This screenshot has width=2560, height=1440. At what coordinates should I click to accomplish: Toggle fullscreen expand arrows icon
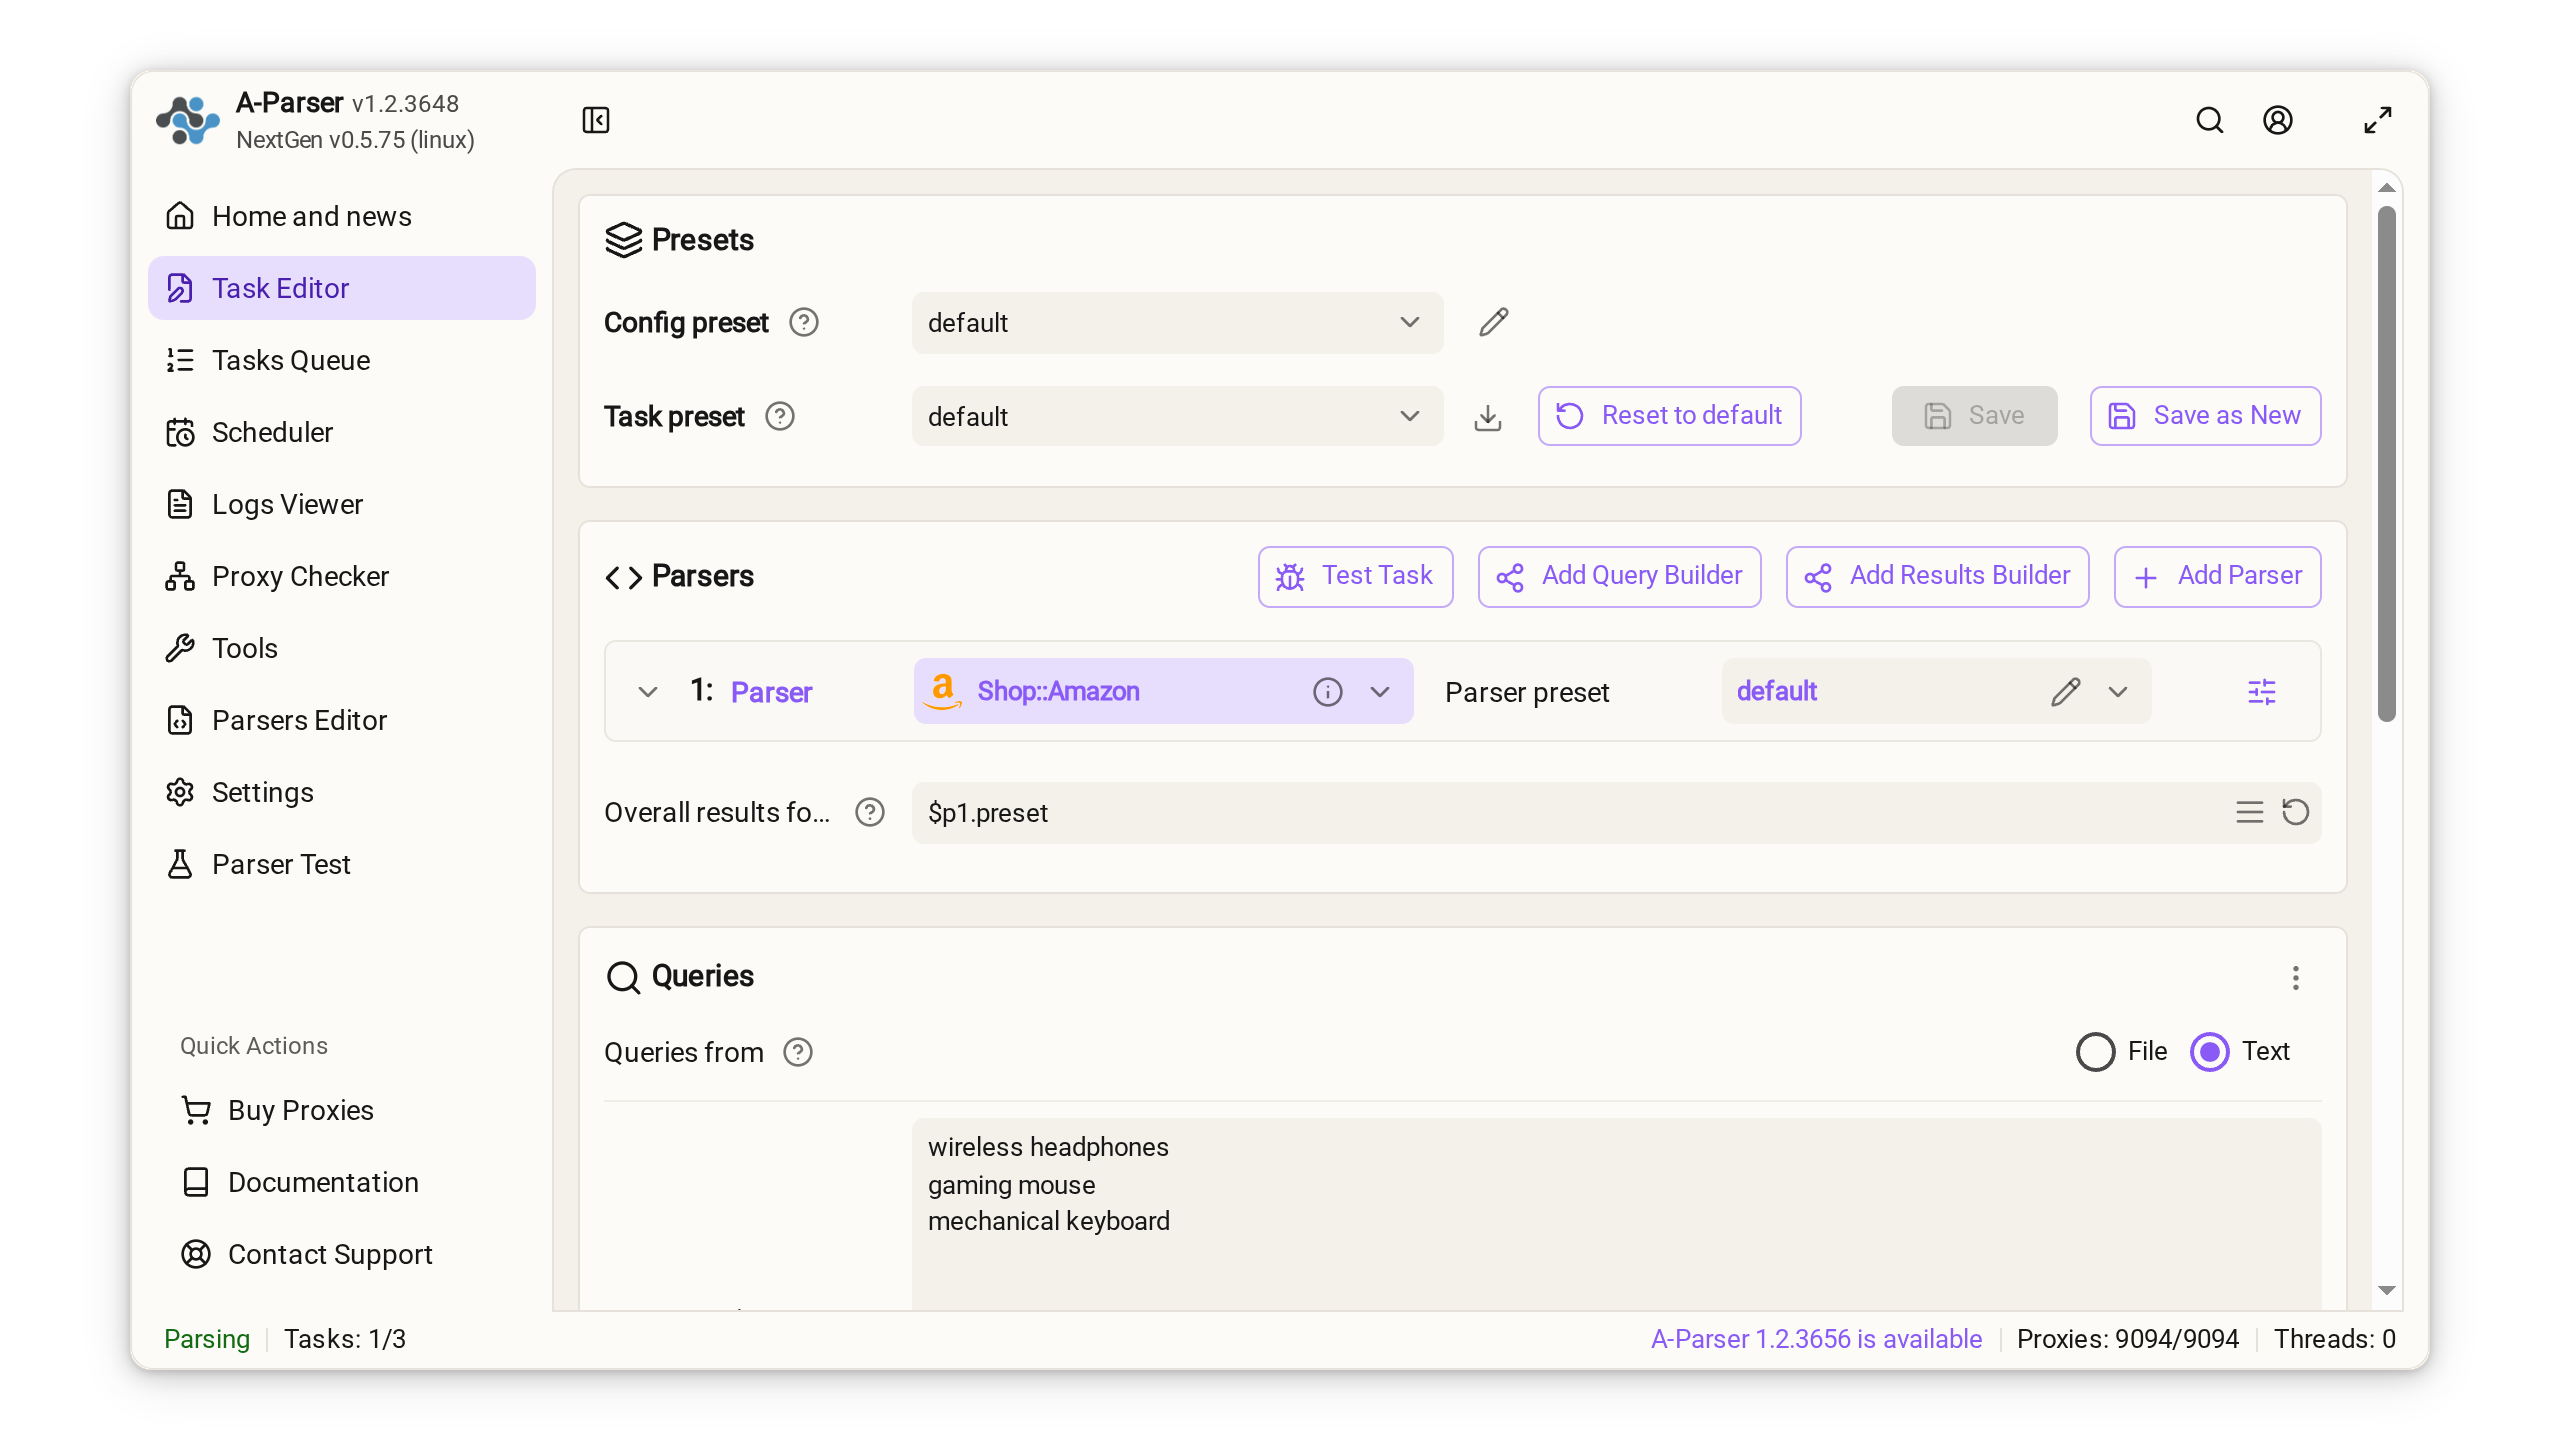pos(2378,120)
